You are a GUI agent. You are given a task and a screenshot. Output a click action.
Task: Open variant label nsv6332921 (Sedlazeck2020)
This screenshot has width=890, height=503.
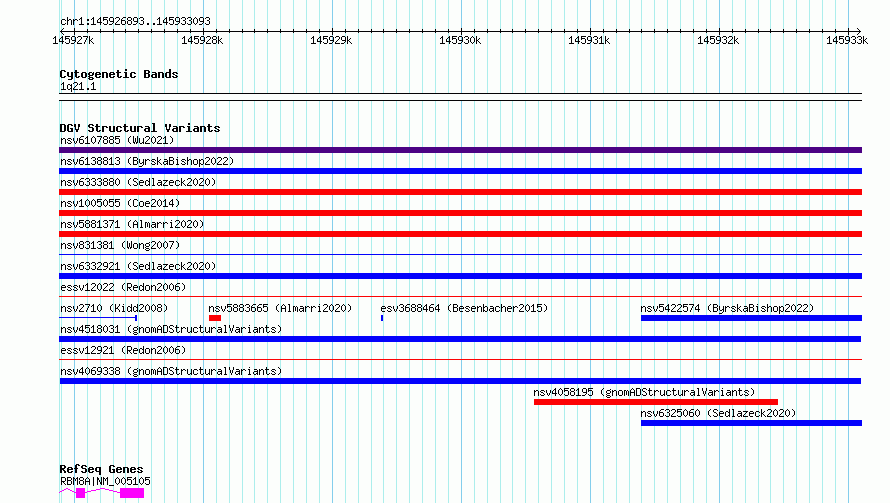138,266
